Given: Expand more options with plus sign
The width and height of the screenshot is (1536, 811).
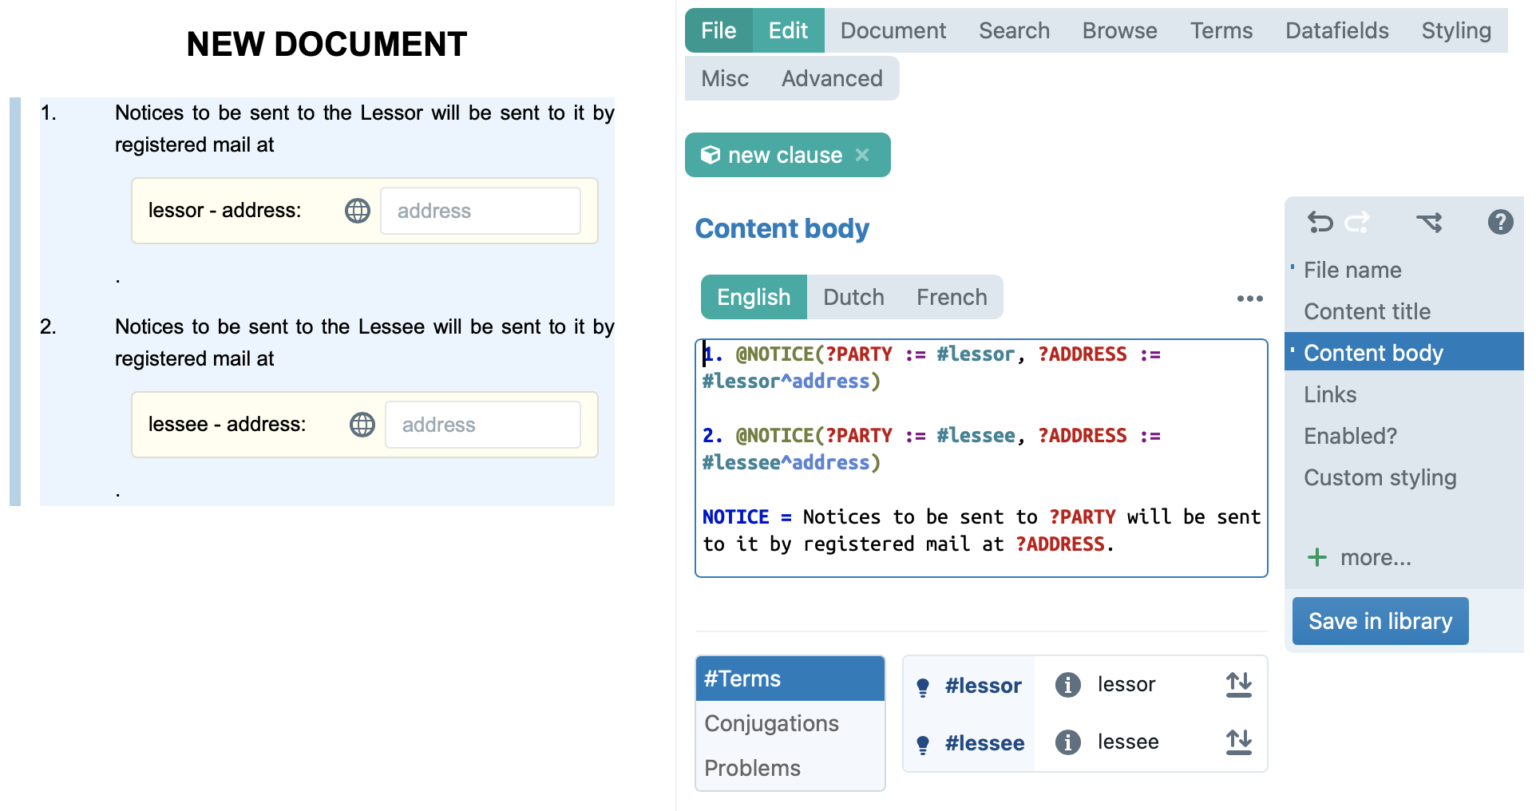Looking at the screenshot, I should tap(1318, 558).
